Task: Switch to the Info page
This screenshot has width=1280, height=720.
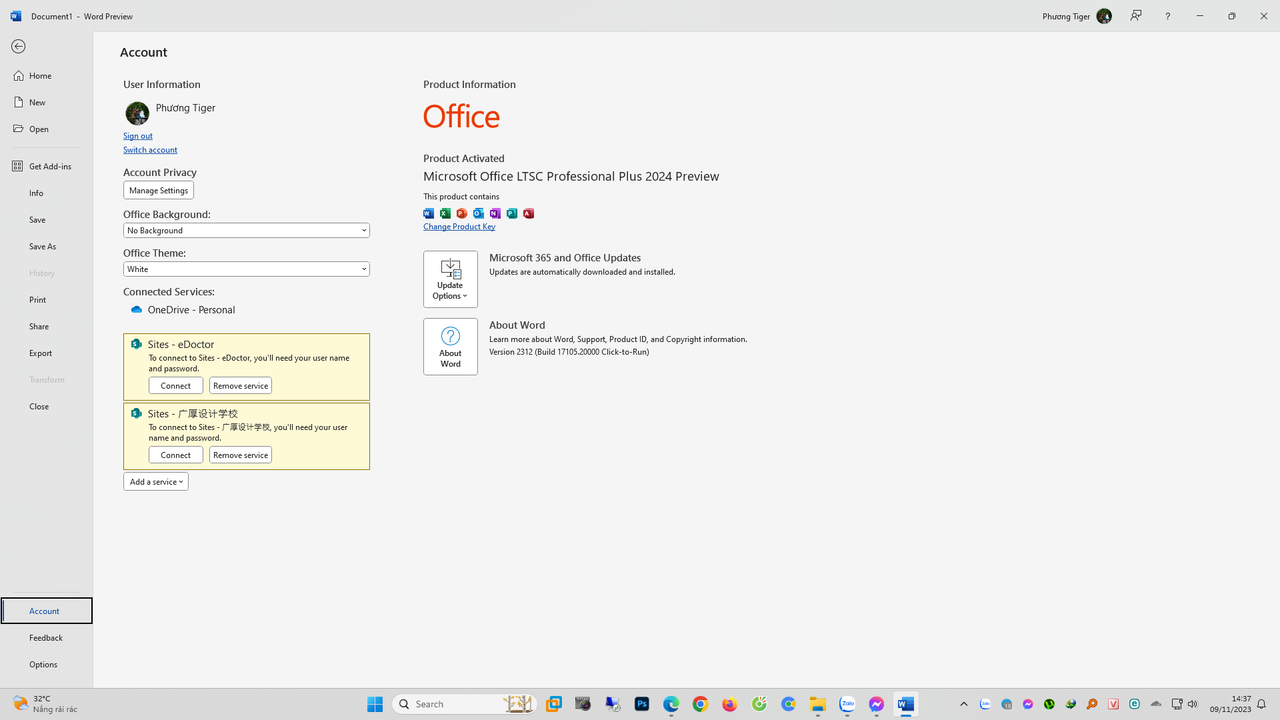Action: (x=46, y=193)
